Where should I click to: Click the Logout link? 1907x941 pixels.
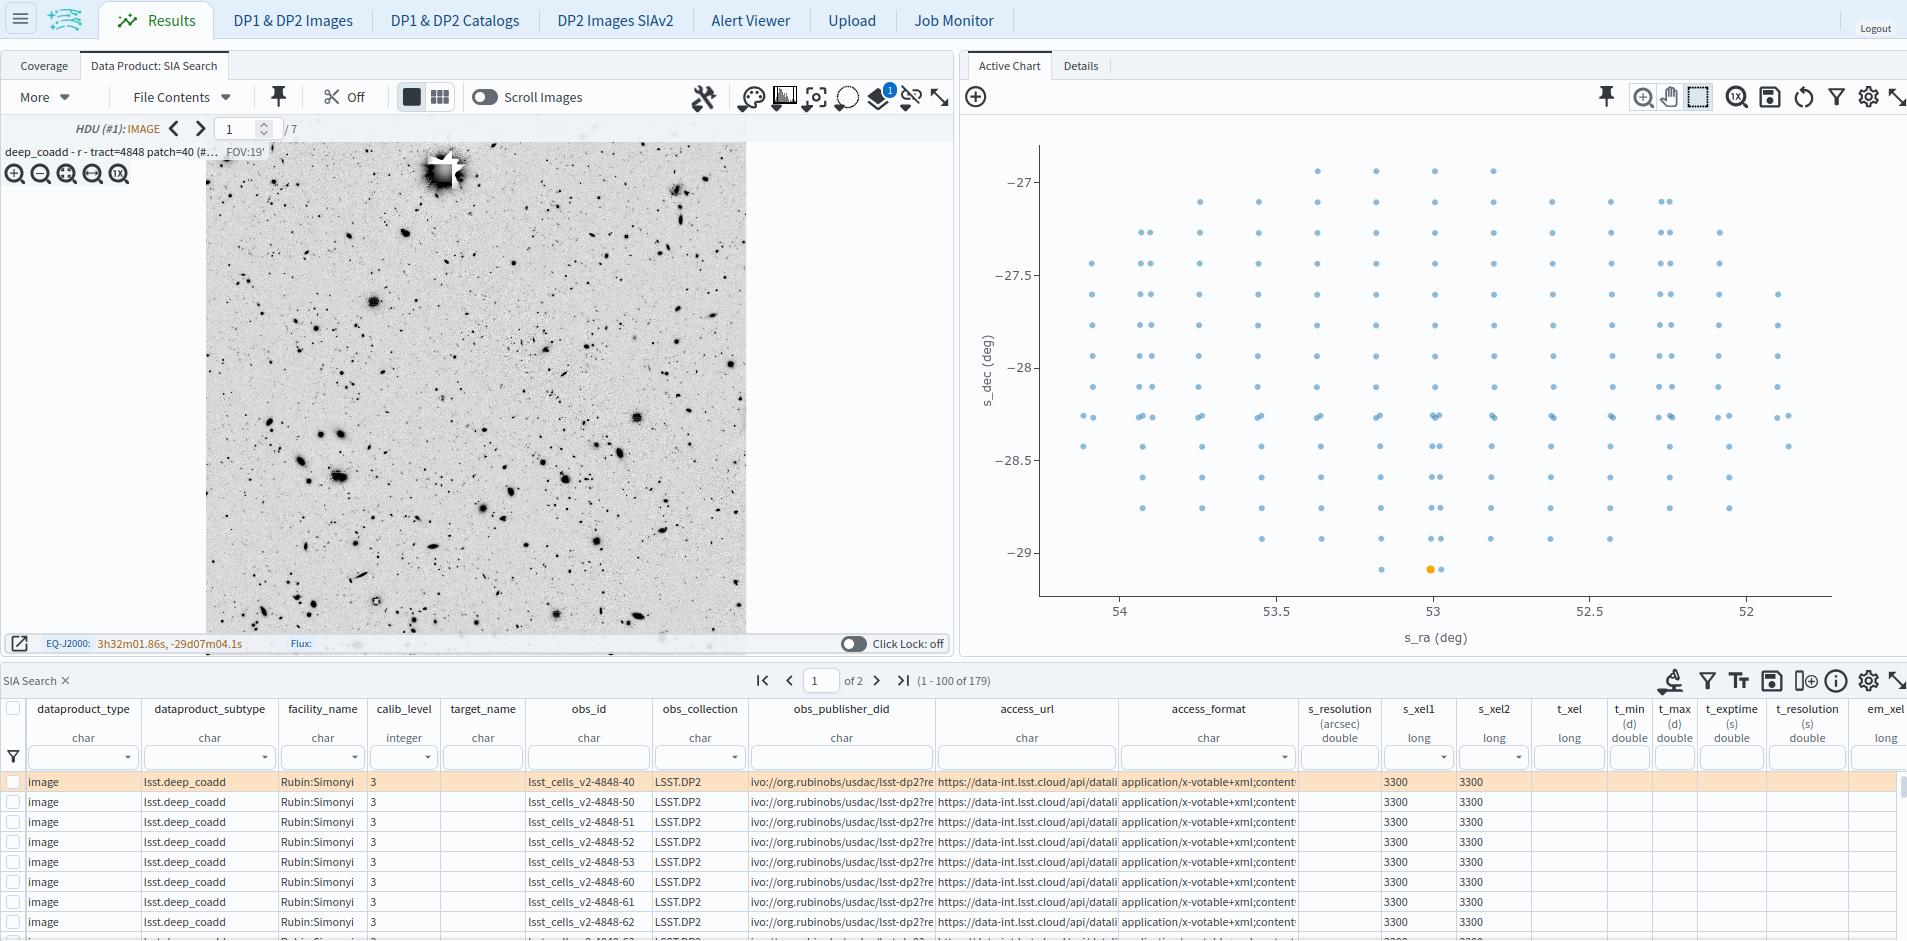point(1875,29)
